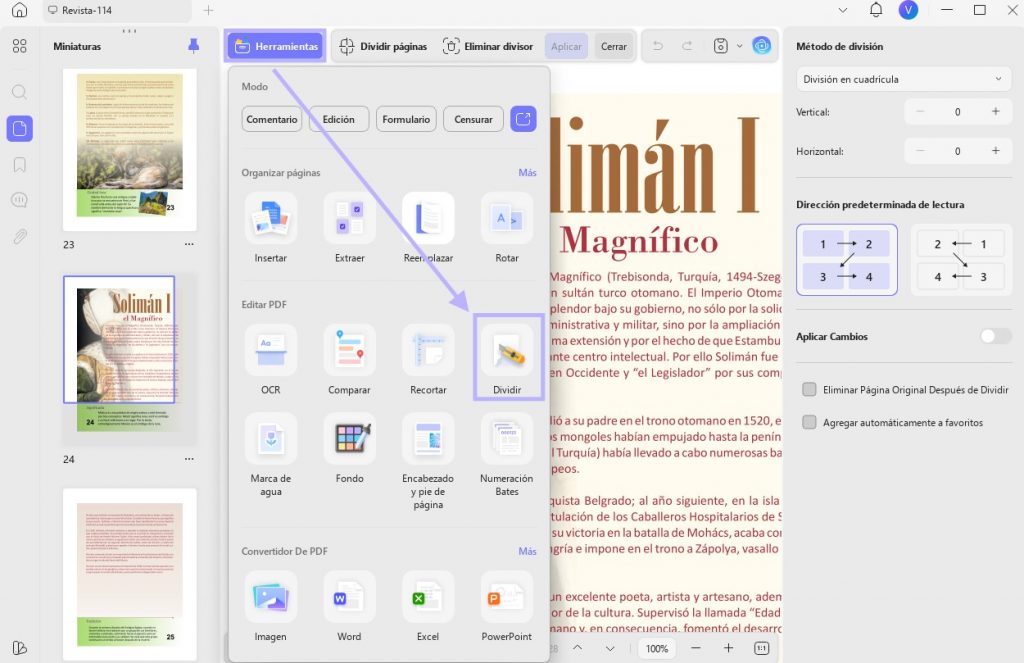Check Eliminar Página Original Después de Dividir
Image resolution: width=1024 pixels, height=663 pixels.
809,389
